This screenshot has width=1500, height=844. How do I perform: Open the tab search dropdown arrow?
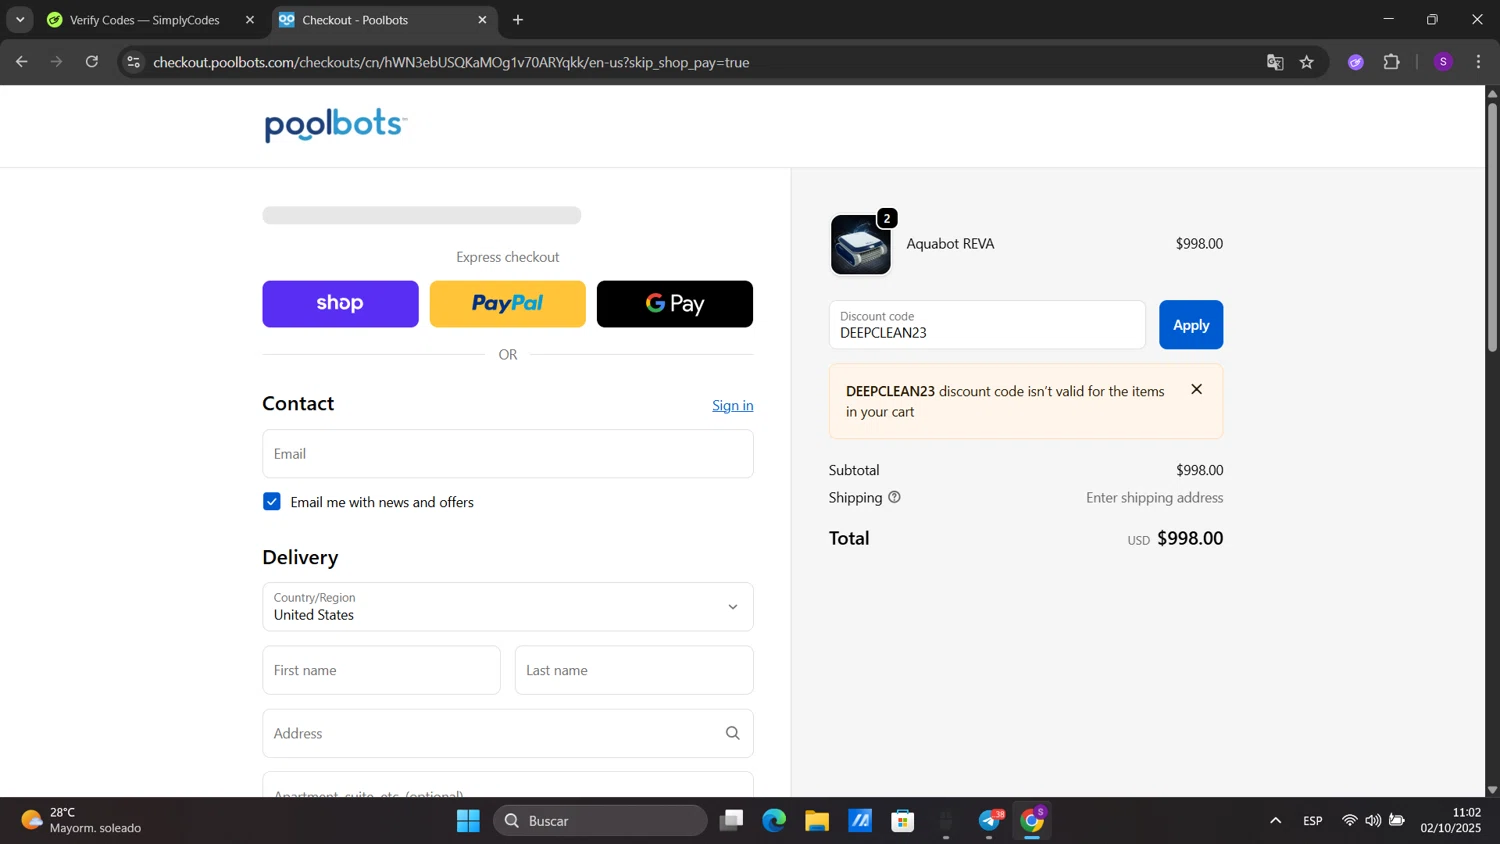pos(20,20)
